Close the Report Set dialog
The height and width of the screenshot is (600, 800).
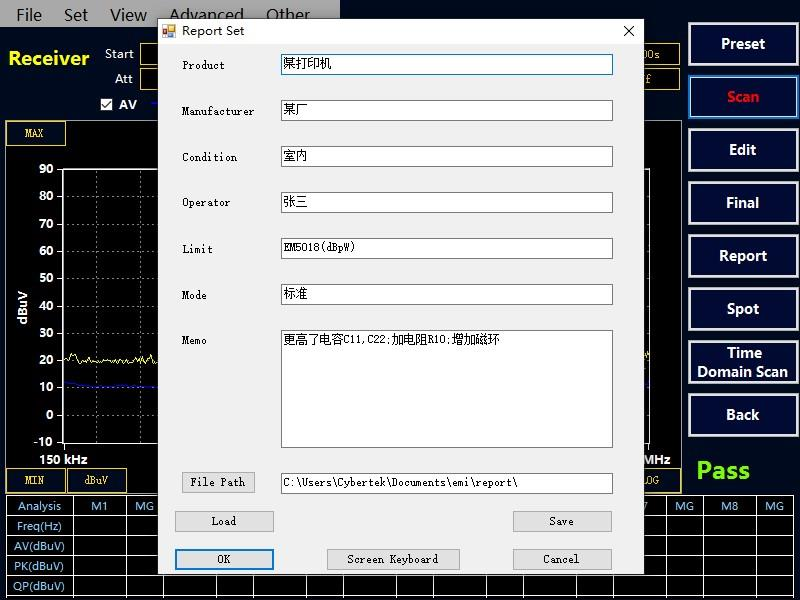coord(629,31)
